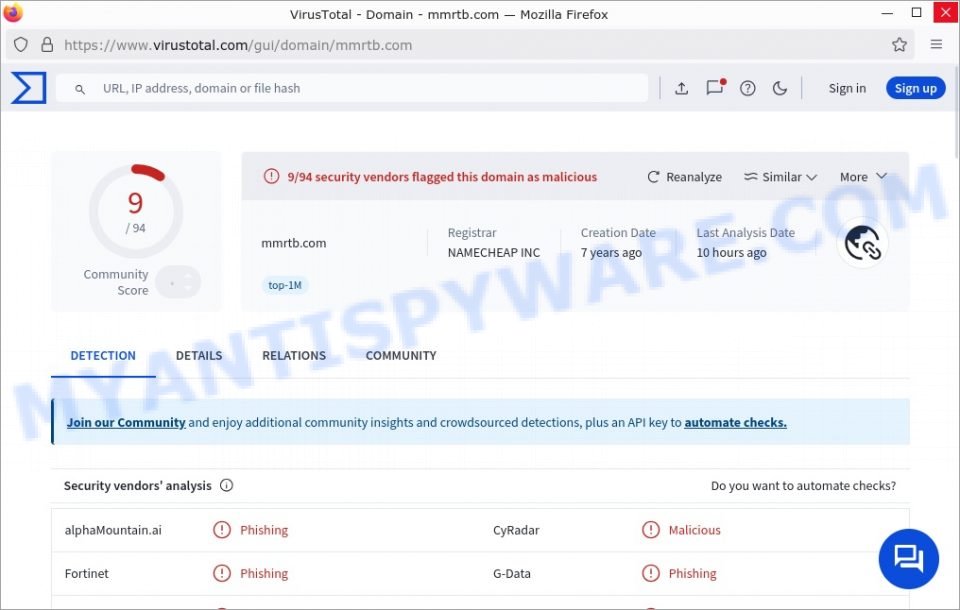
Task: Switch to the RELATIONS tab
Action: tap(294, 355)
